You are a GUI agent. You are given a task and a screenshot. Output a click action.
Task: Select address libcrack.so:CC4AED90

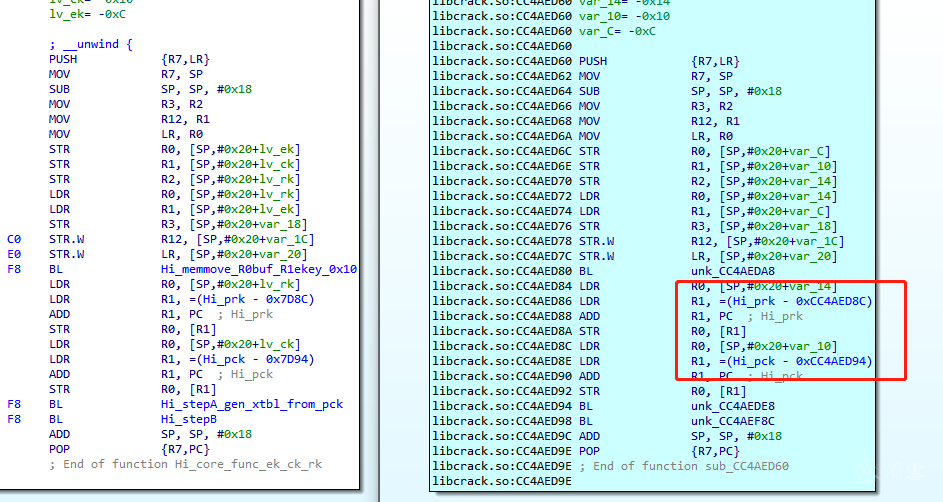pos(502,376)
